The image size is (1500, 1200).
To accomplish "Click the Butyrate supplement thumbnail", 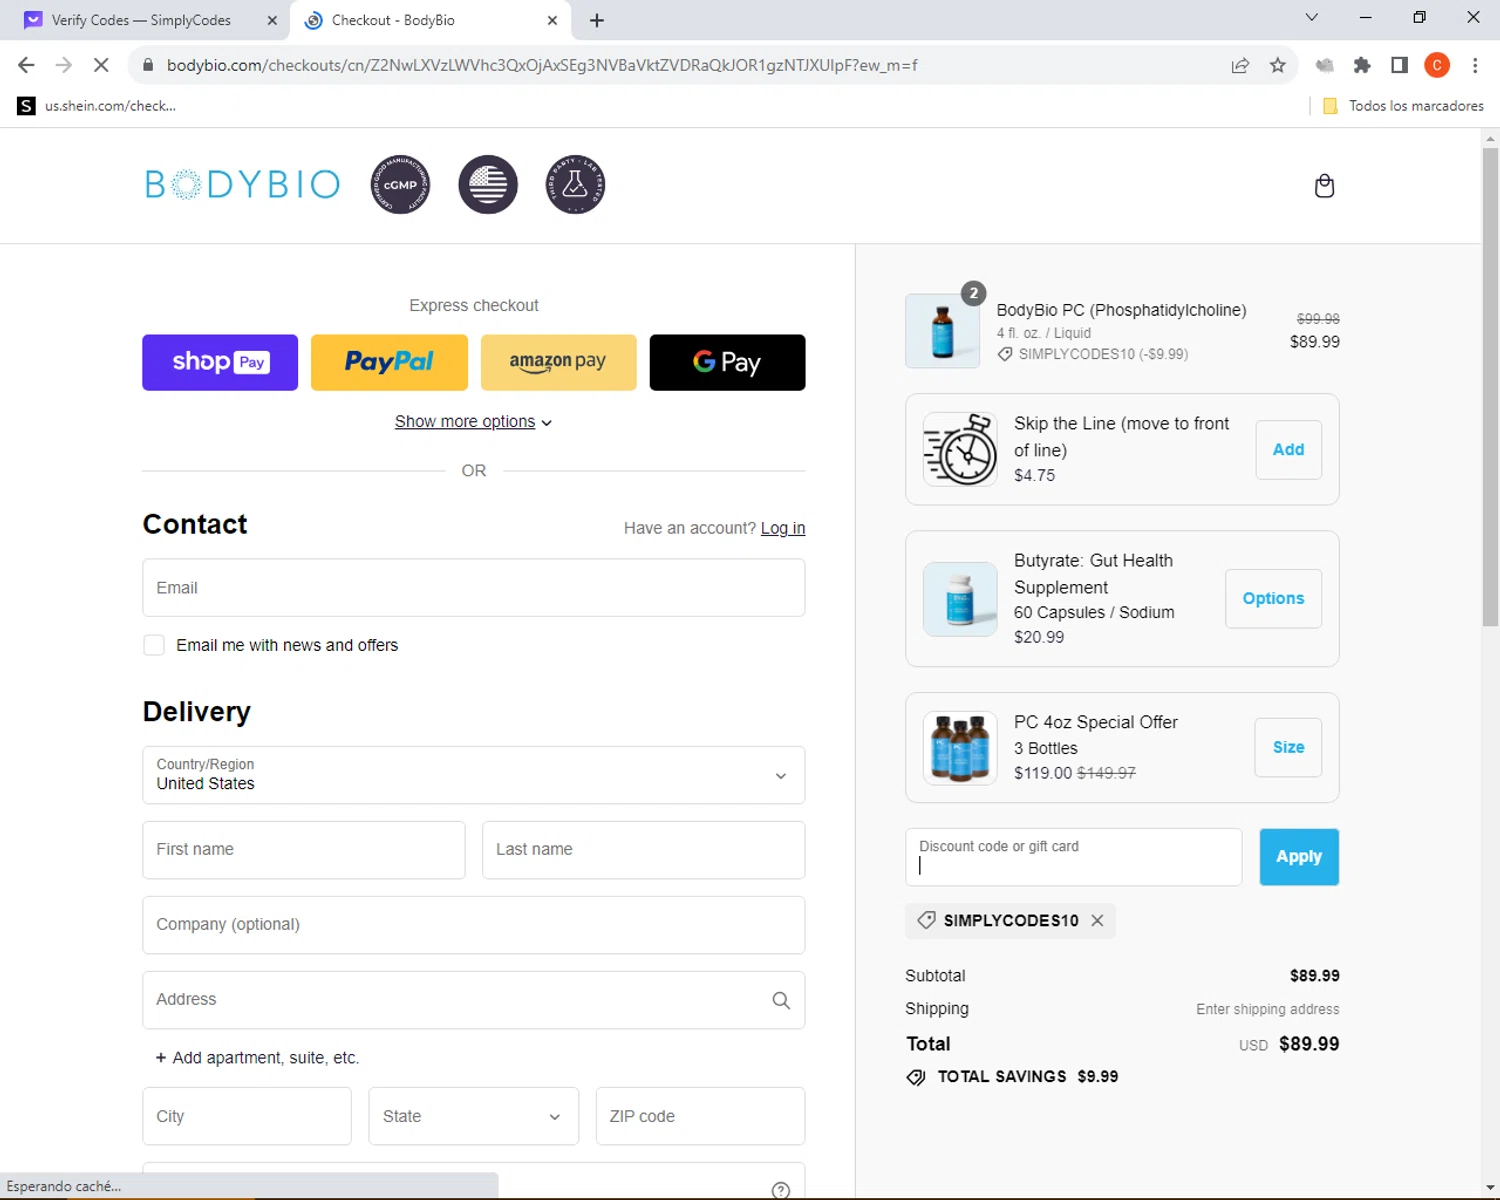I will [960, 599].
